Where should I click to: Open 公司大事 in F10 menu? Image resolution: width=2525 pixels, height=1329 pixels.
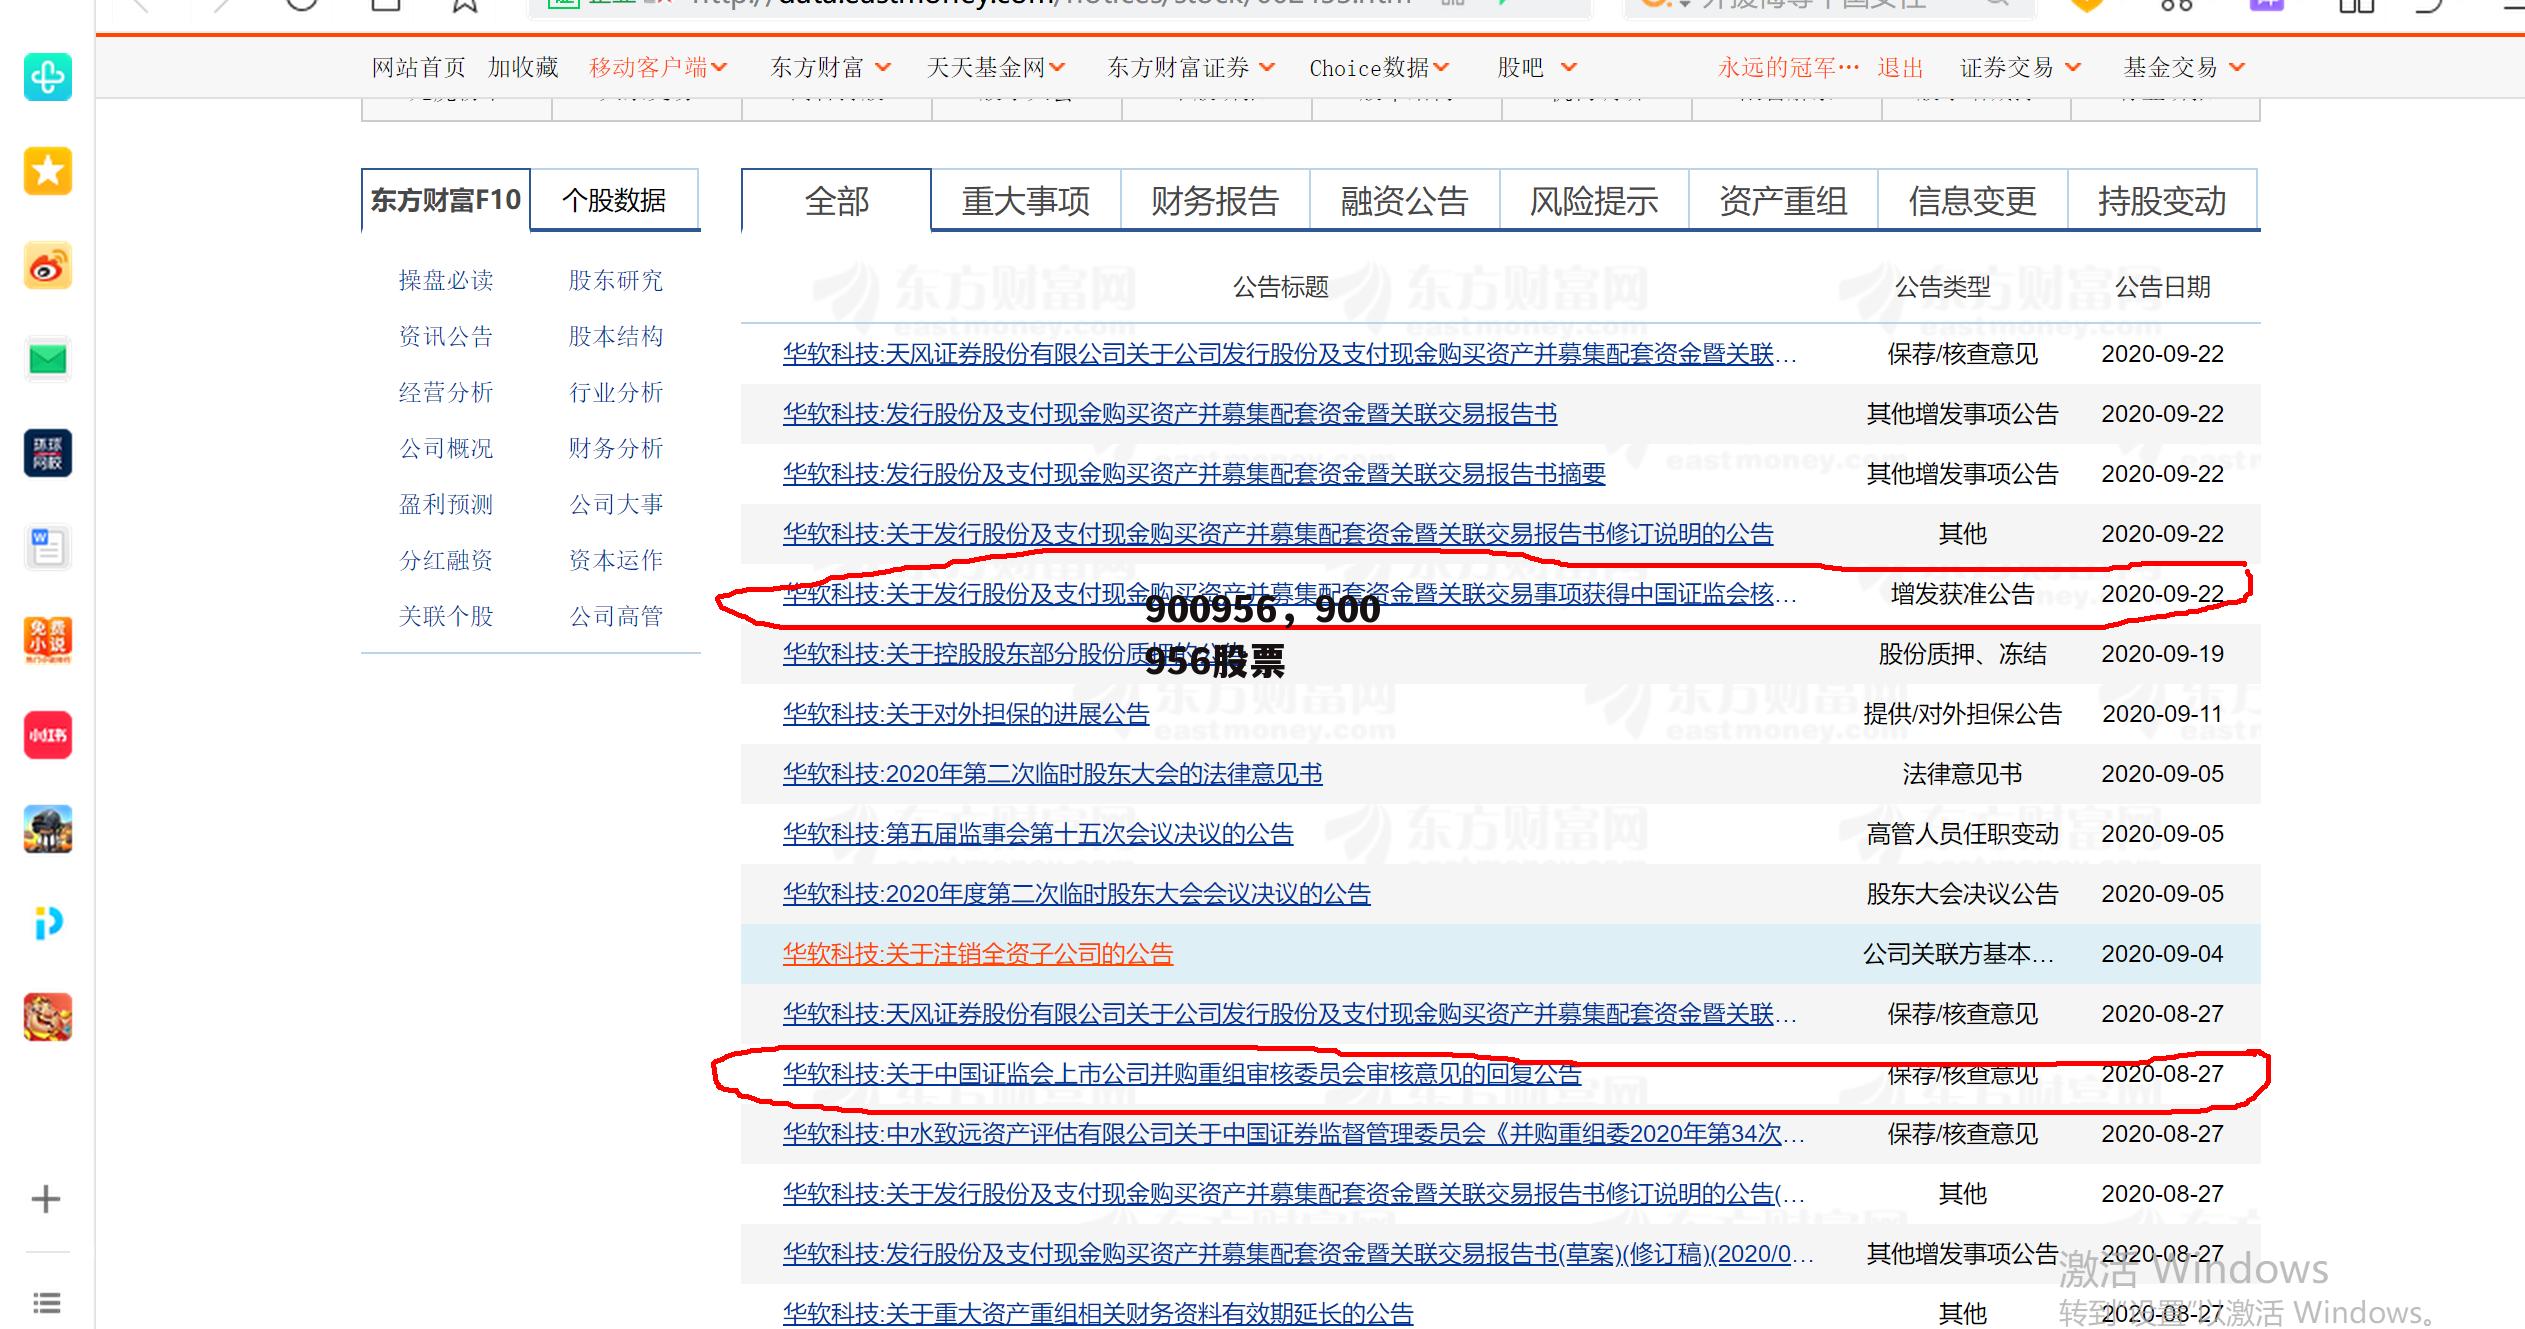(616, 504)
